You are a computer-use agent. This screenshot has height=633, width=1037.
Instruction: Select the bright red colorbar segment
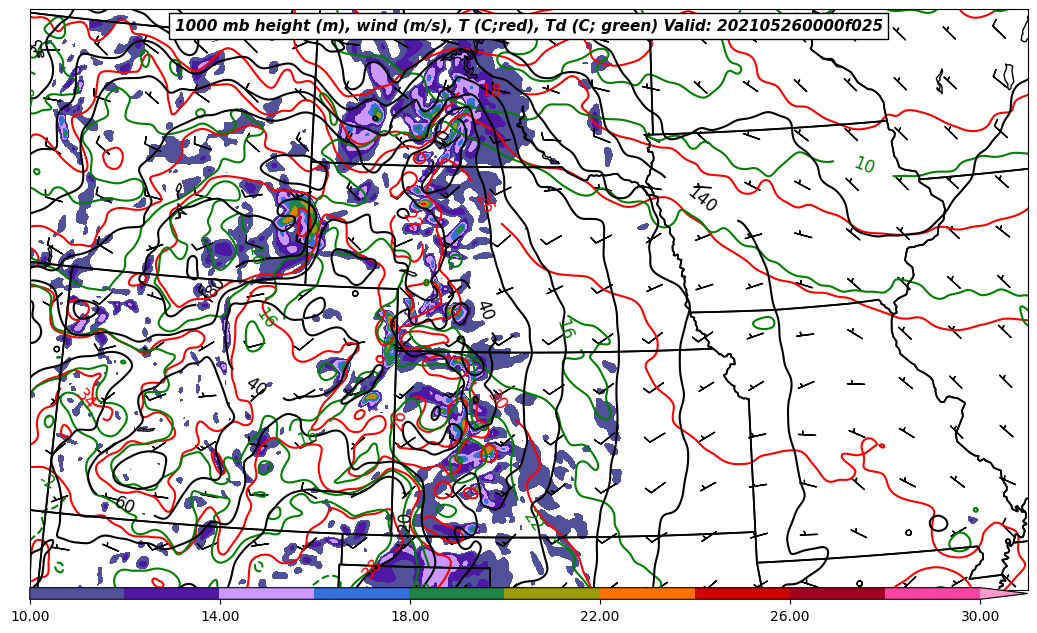(x=742, y=593)
